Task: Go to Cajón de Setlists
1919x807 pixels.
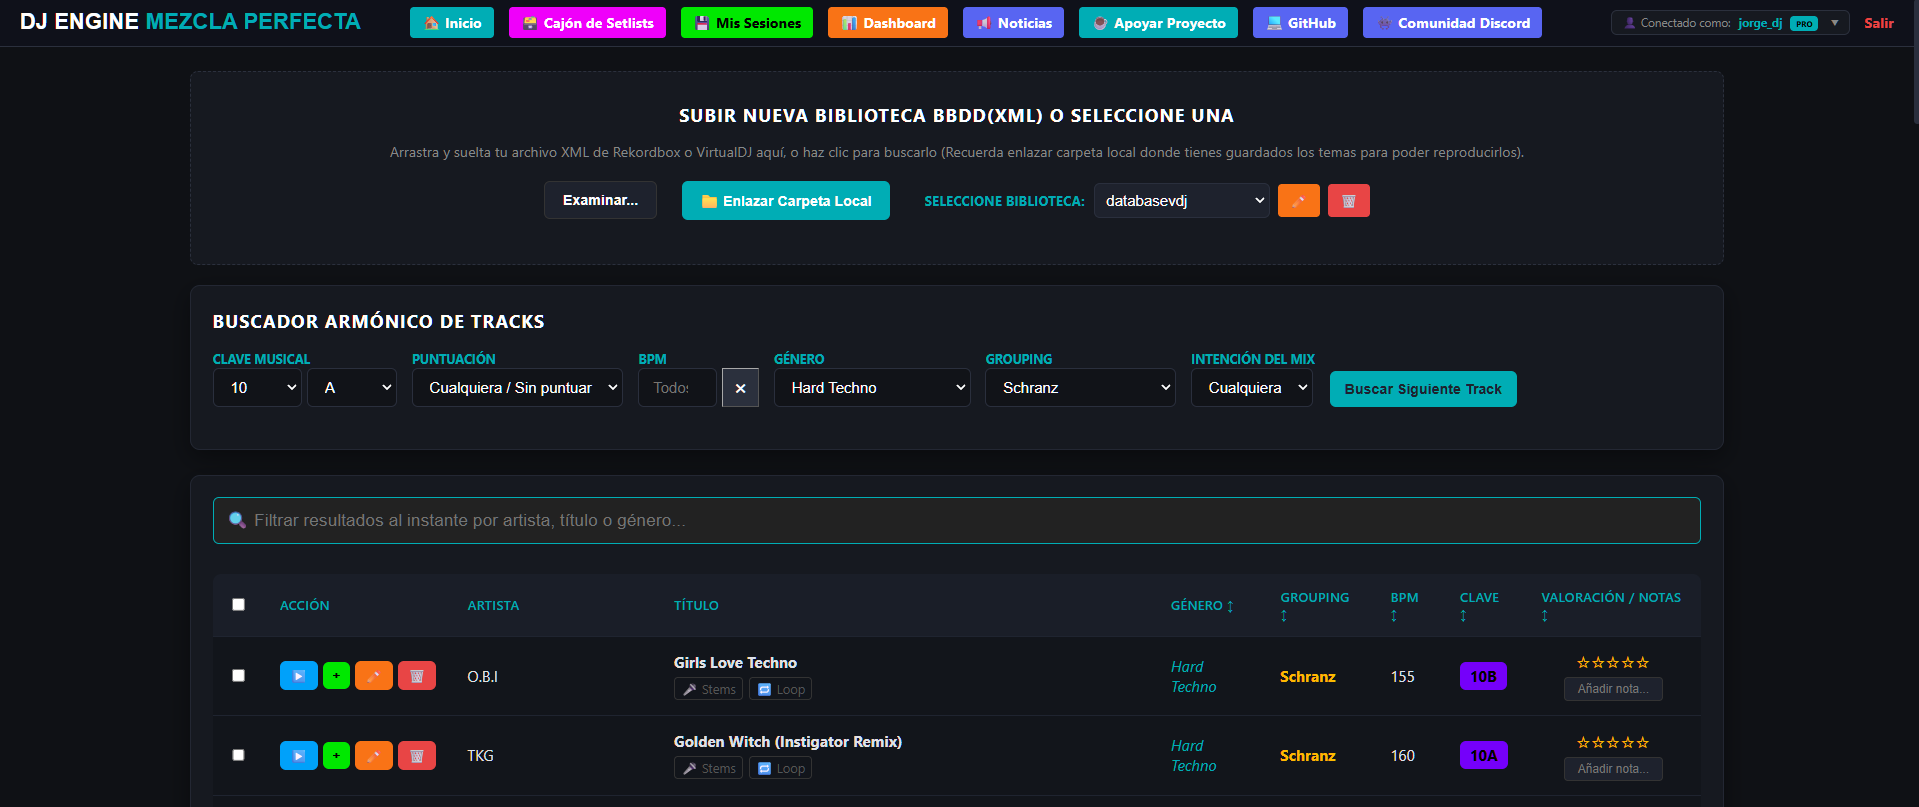Action: (588, 23)
